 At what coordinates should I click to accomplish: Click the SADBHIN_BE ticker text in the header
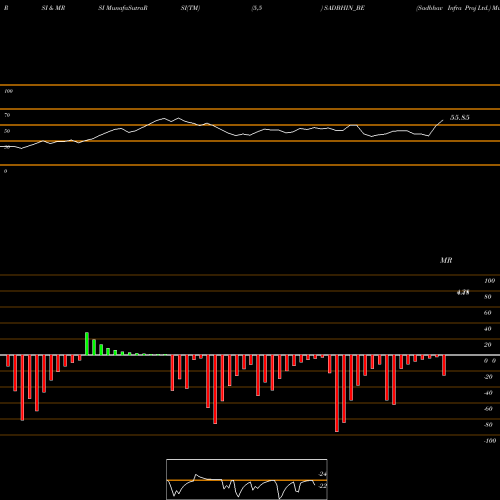tap(344, 8)
